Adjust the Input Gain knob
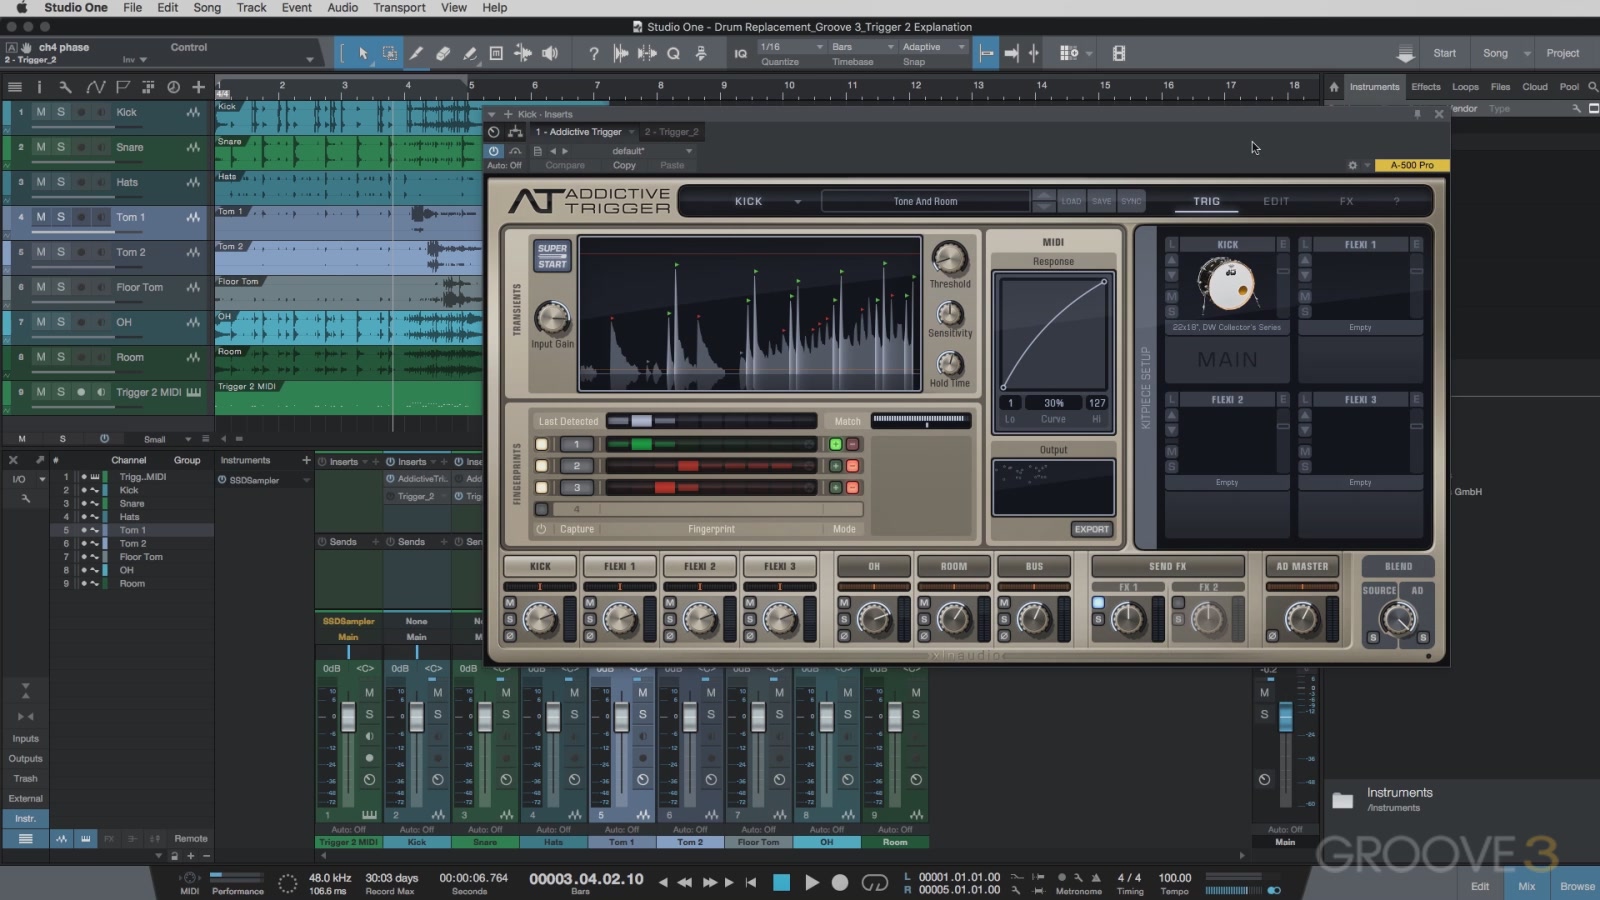This screenshot has height=900, width=1600. click(x=552, y=319)
